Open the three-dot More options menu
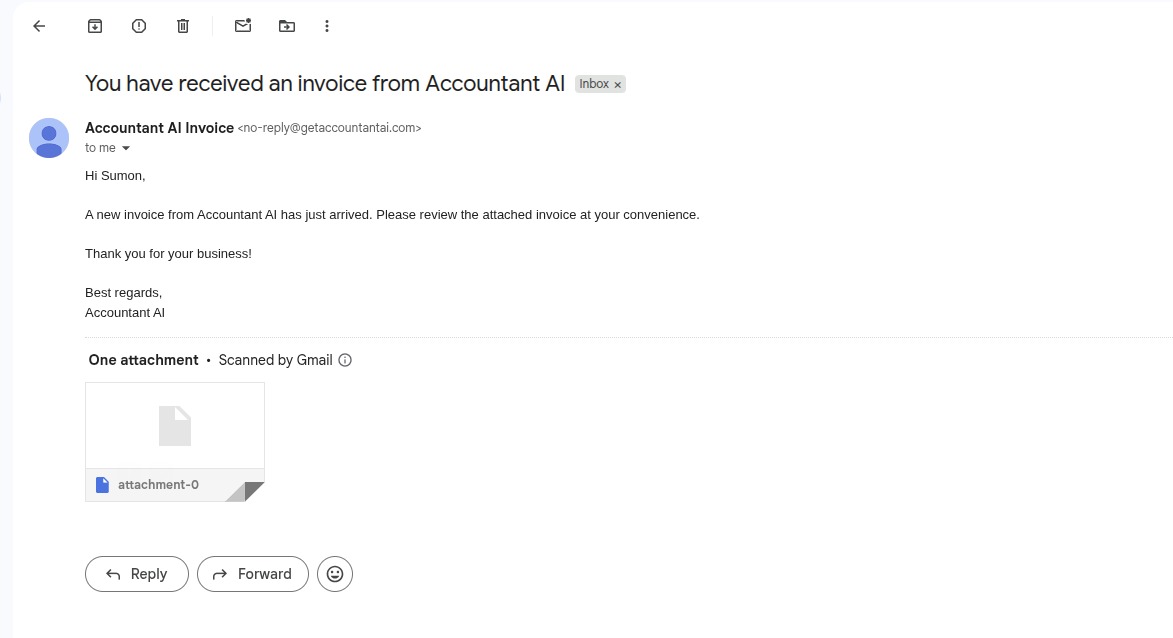This screenshot has height=638, width=1173. [x=327, y=26]
